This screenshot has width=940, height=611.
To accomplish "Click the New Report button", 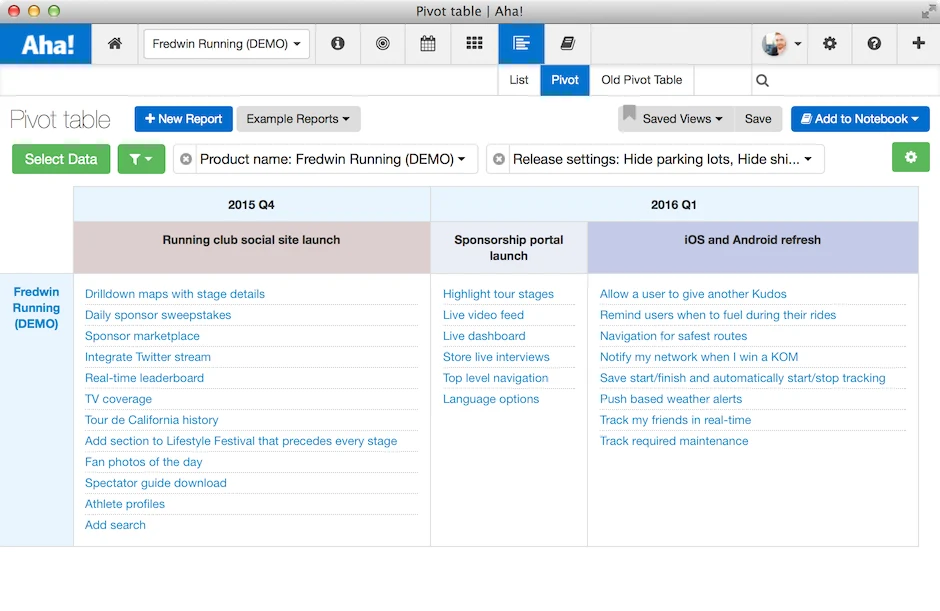I will coord(183,119).
